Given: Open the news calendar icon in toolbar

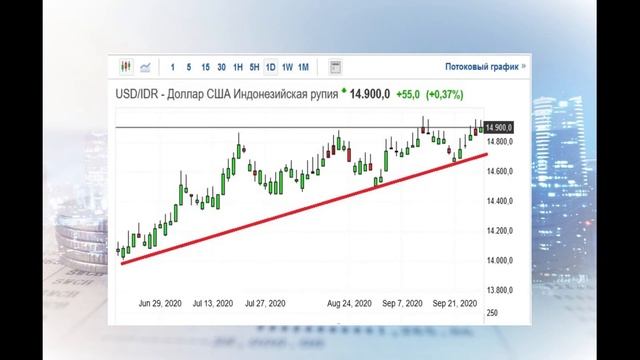Looking at the screenshot, I should pos(335,67).
